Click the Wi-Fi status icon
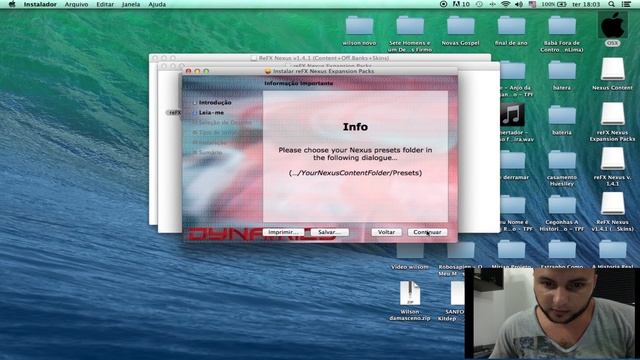The height and width of the screenshot is (360, 640). pyautogui.click(x=505, y=4)
